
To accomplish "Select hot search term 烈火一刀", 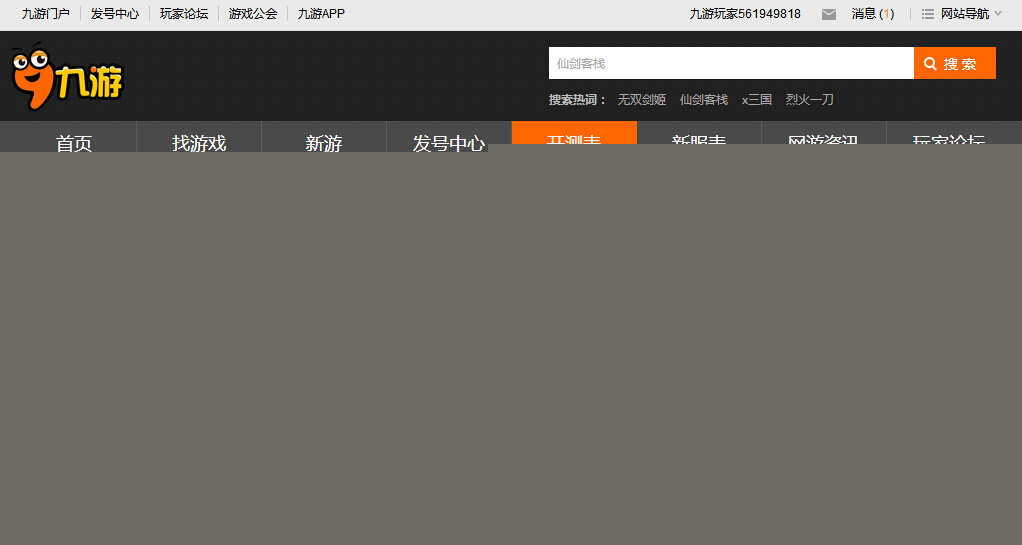I will pos(809,100).
